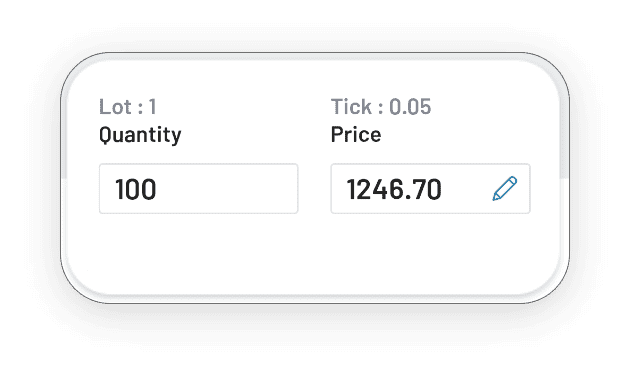This screenshot has height=372, width=630.
Task: Click the Lot : 1 text
Action: (x=127, y=107)
